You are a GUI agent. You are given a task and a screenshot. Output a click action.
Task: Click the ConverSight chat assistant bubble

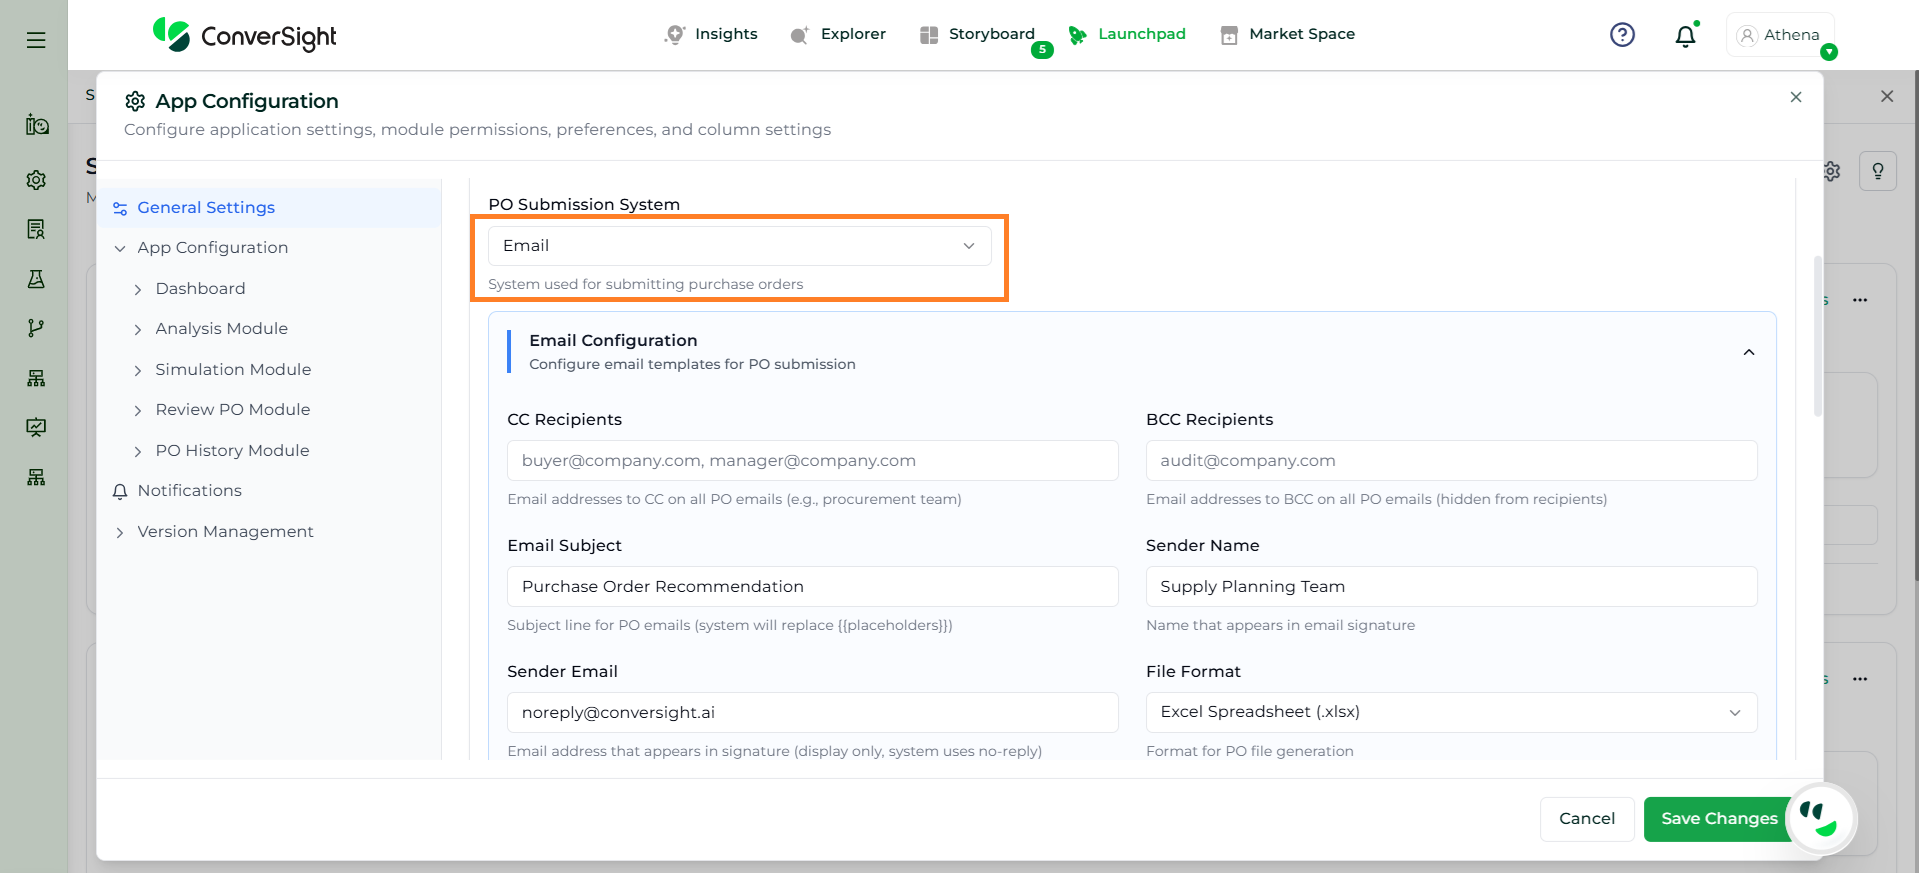point(1820,819)
